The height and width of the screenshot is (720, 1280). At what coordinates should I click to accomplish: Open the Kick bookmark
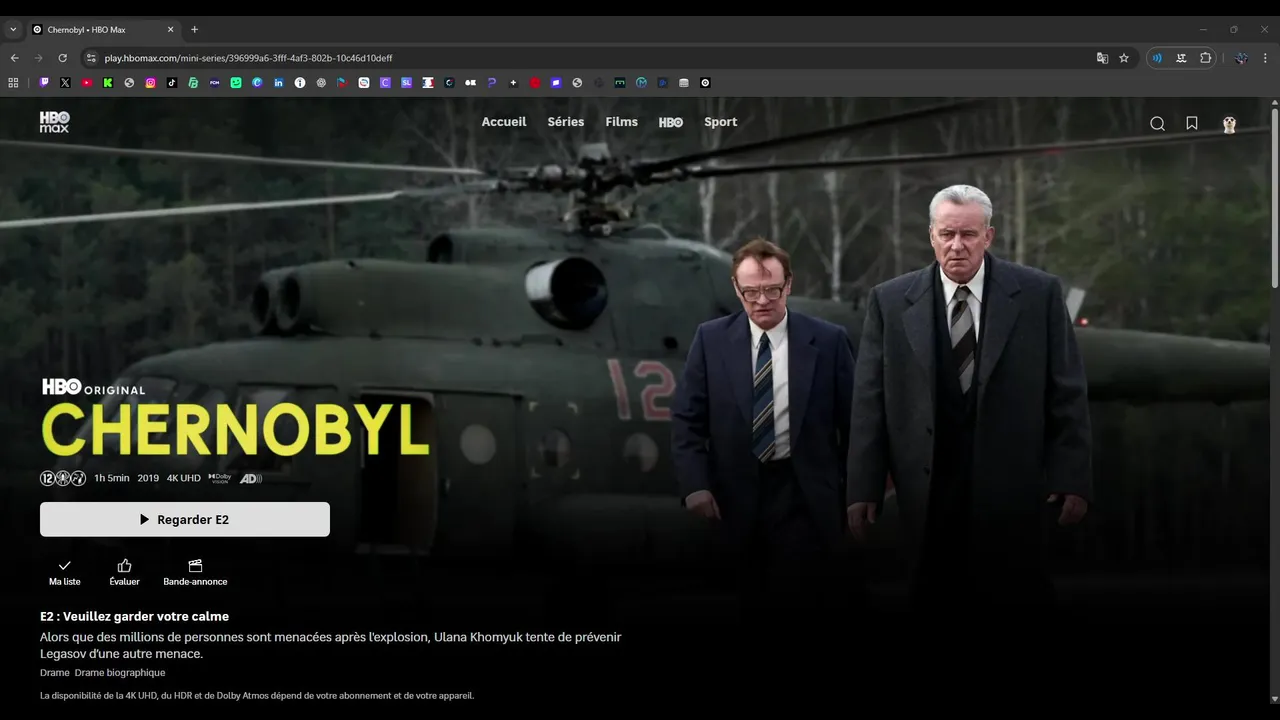(108, 83)
